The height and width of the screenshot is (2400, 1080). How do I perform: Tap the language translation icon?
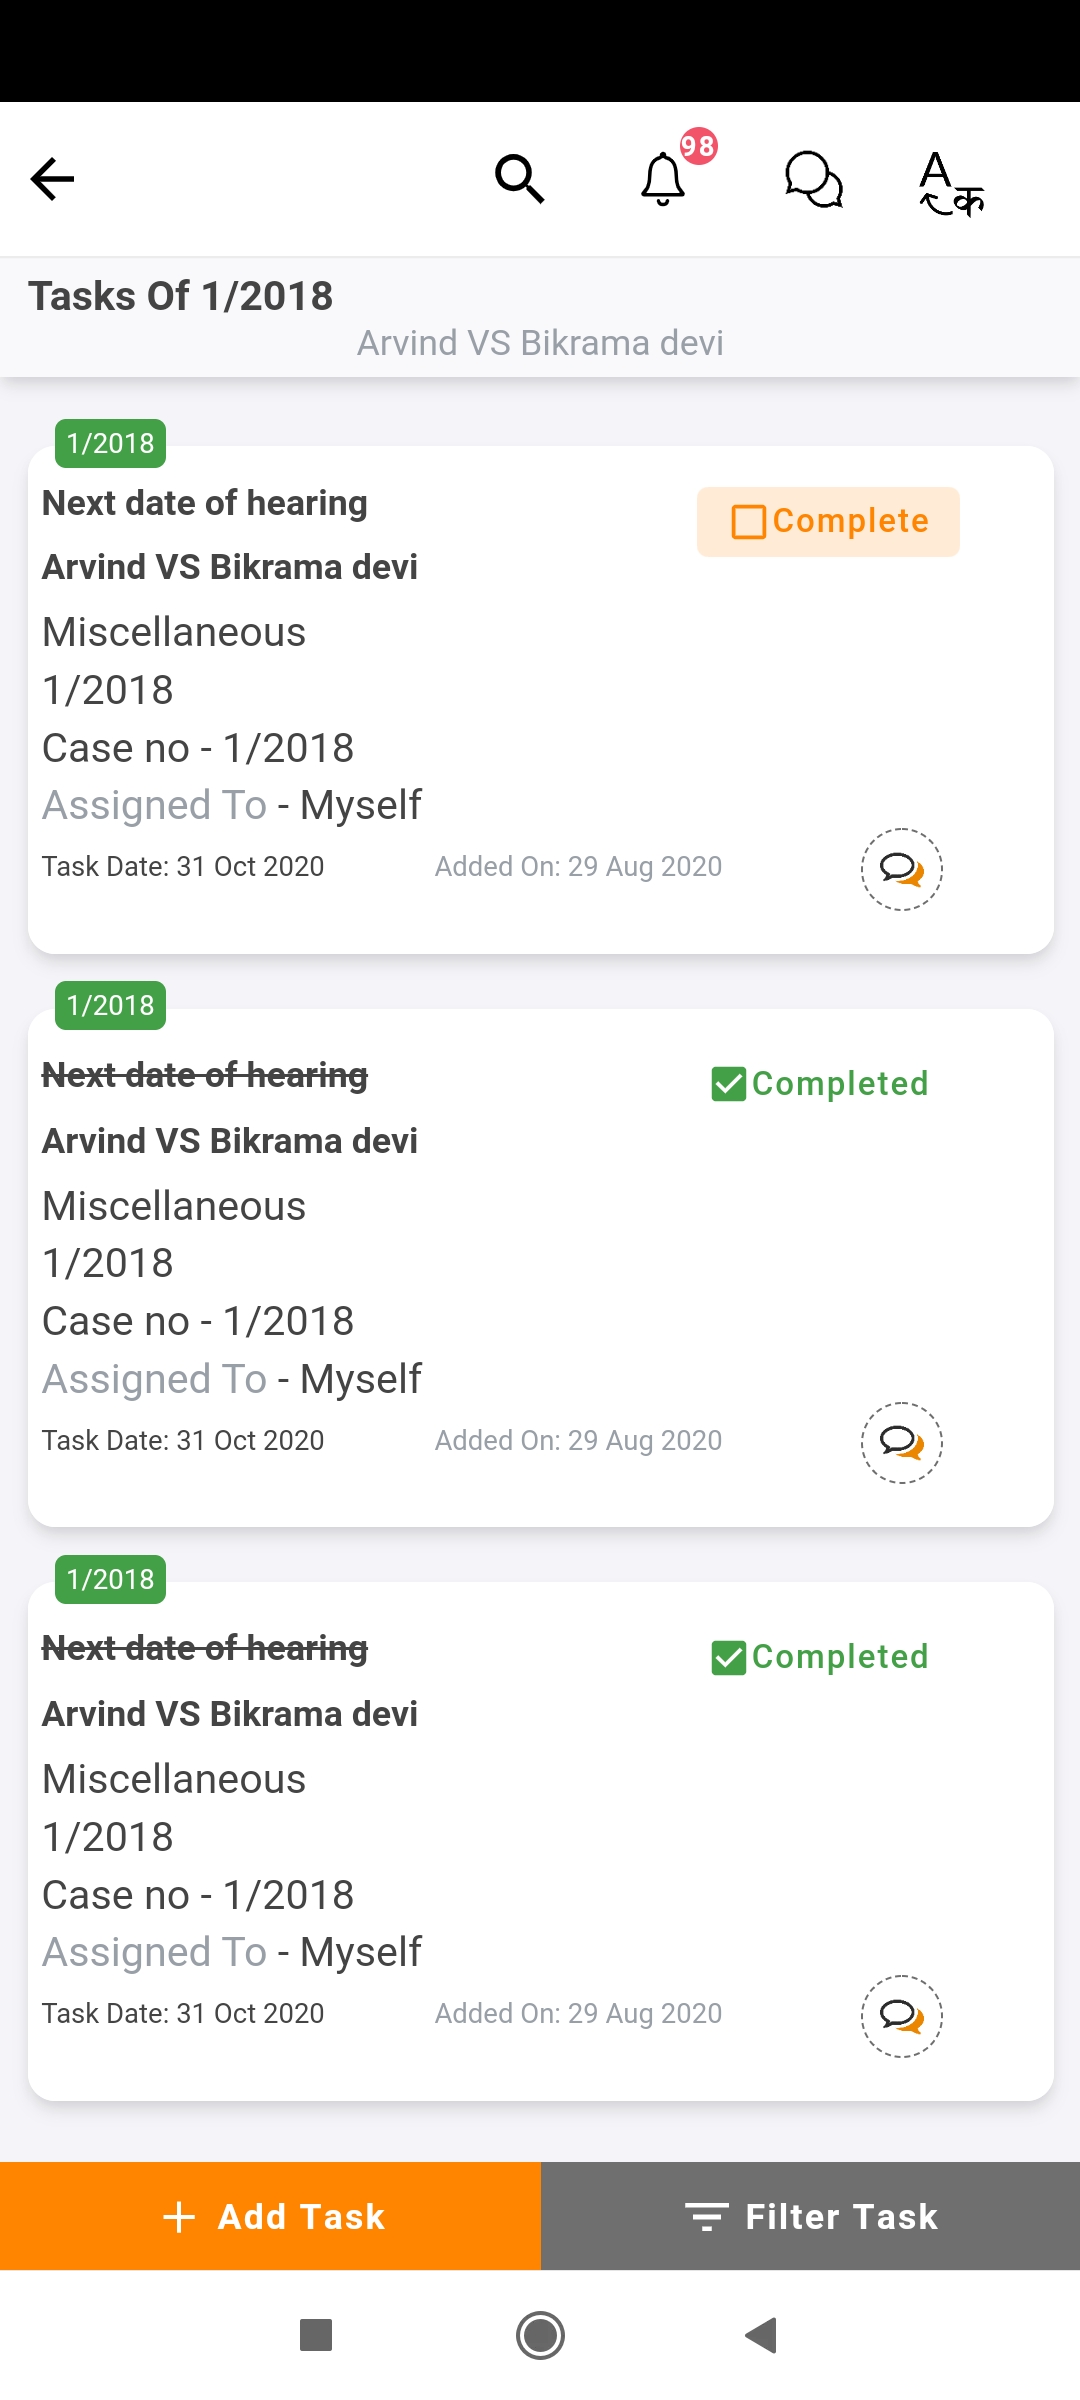pos(951,182)
